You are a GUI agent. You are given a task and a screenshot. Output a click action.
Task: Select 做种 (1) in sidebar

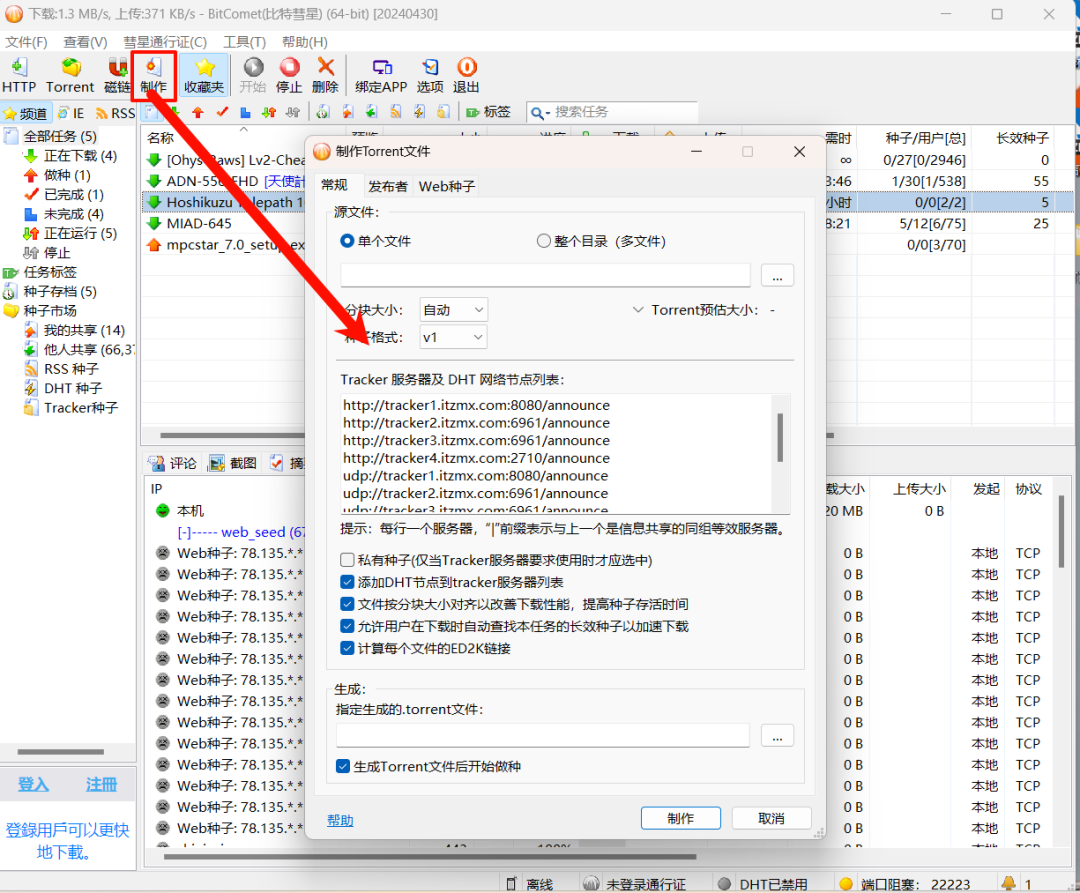tap(58, 176)
